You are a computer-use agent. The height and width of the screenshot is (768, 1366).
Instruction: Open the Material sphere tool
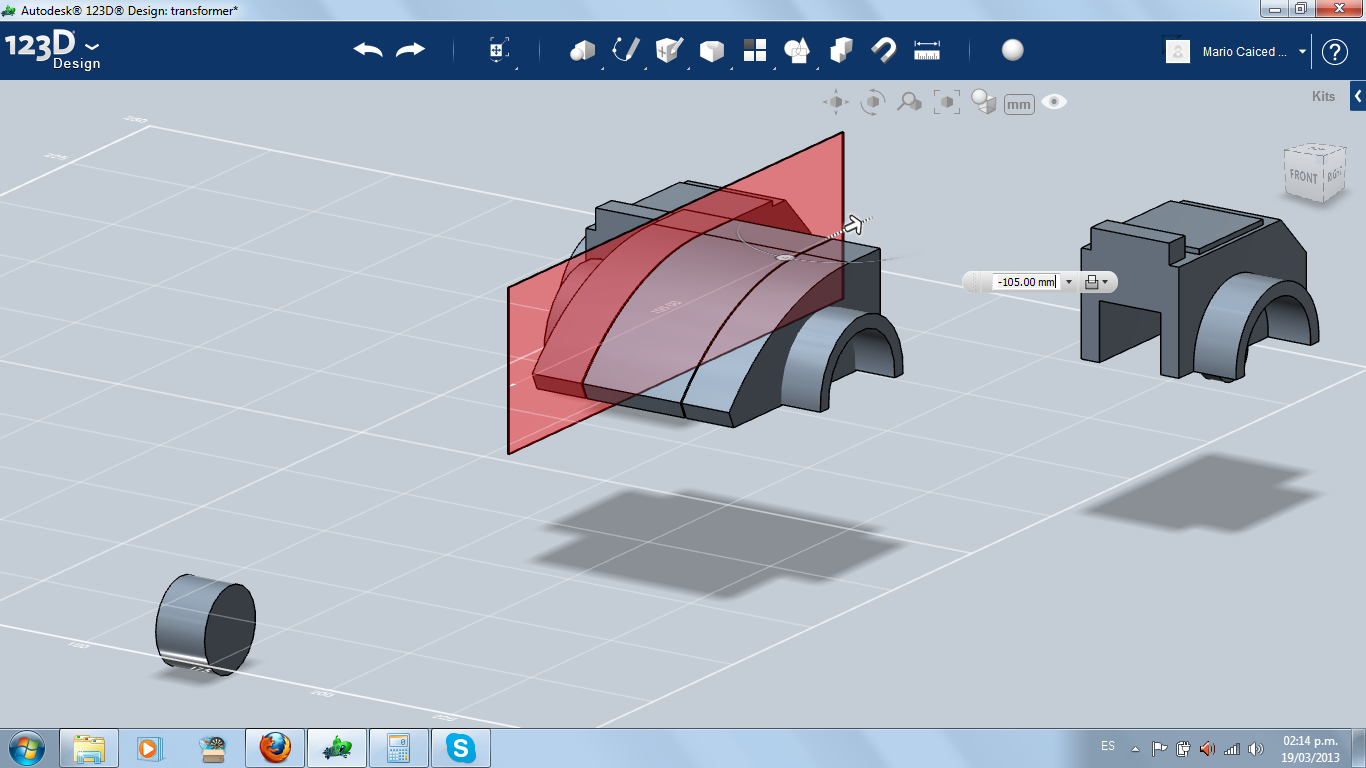1013,50
